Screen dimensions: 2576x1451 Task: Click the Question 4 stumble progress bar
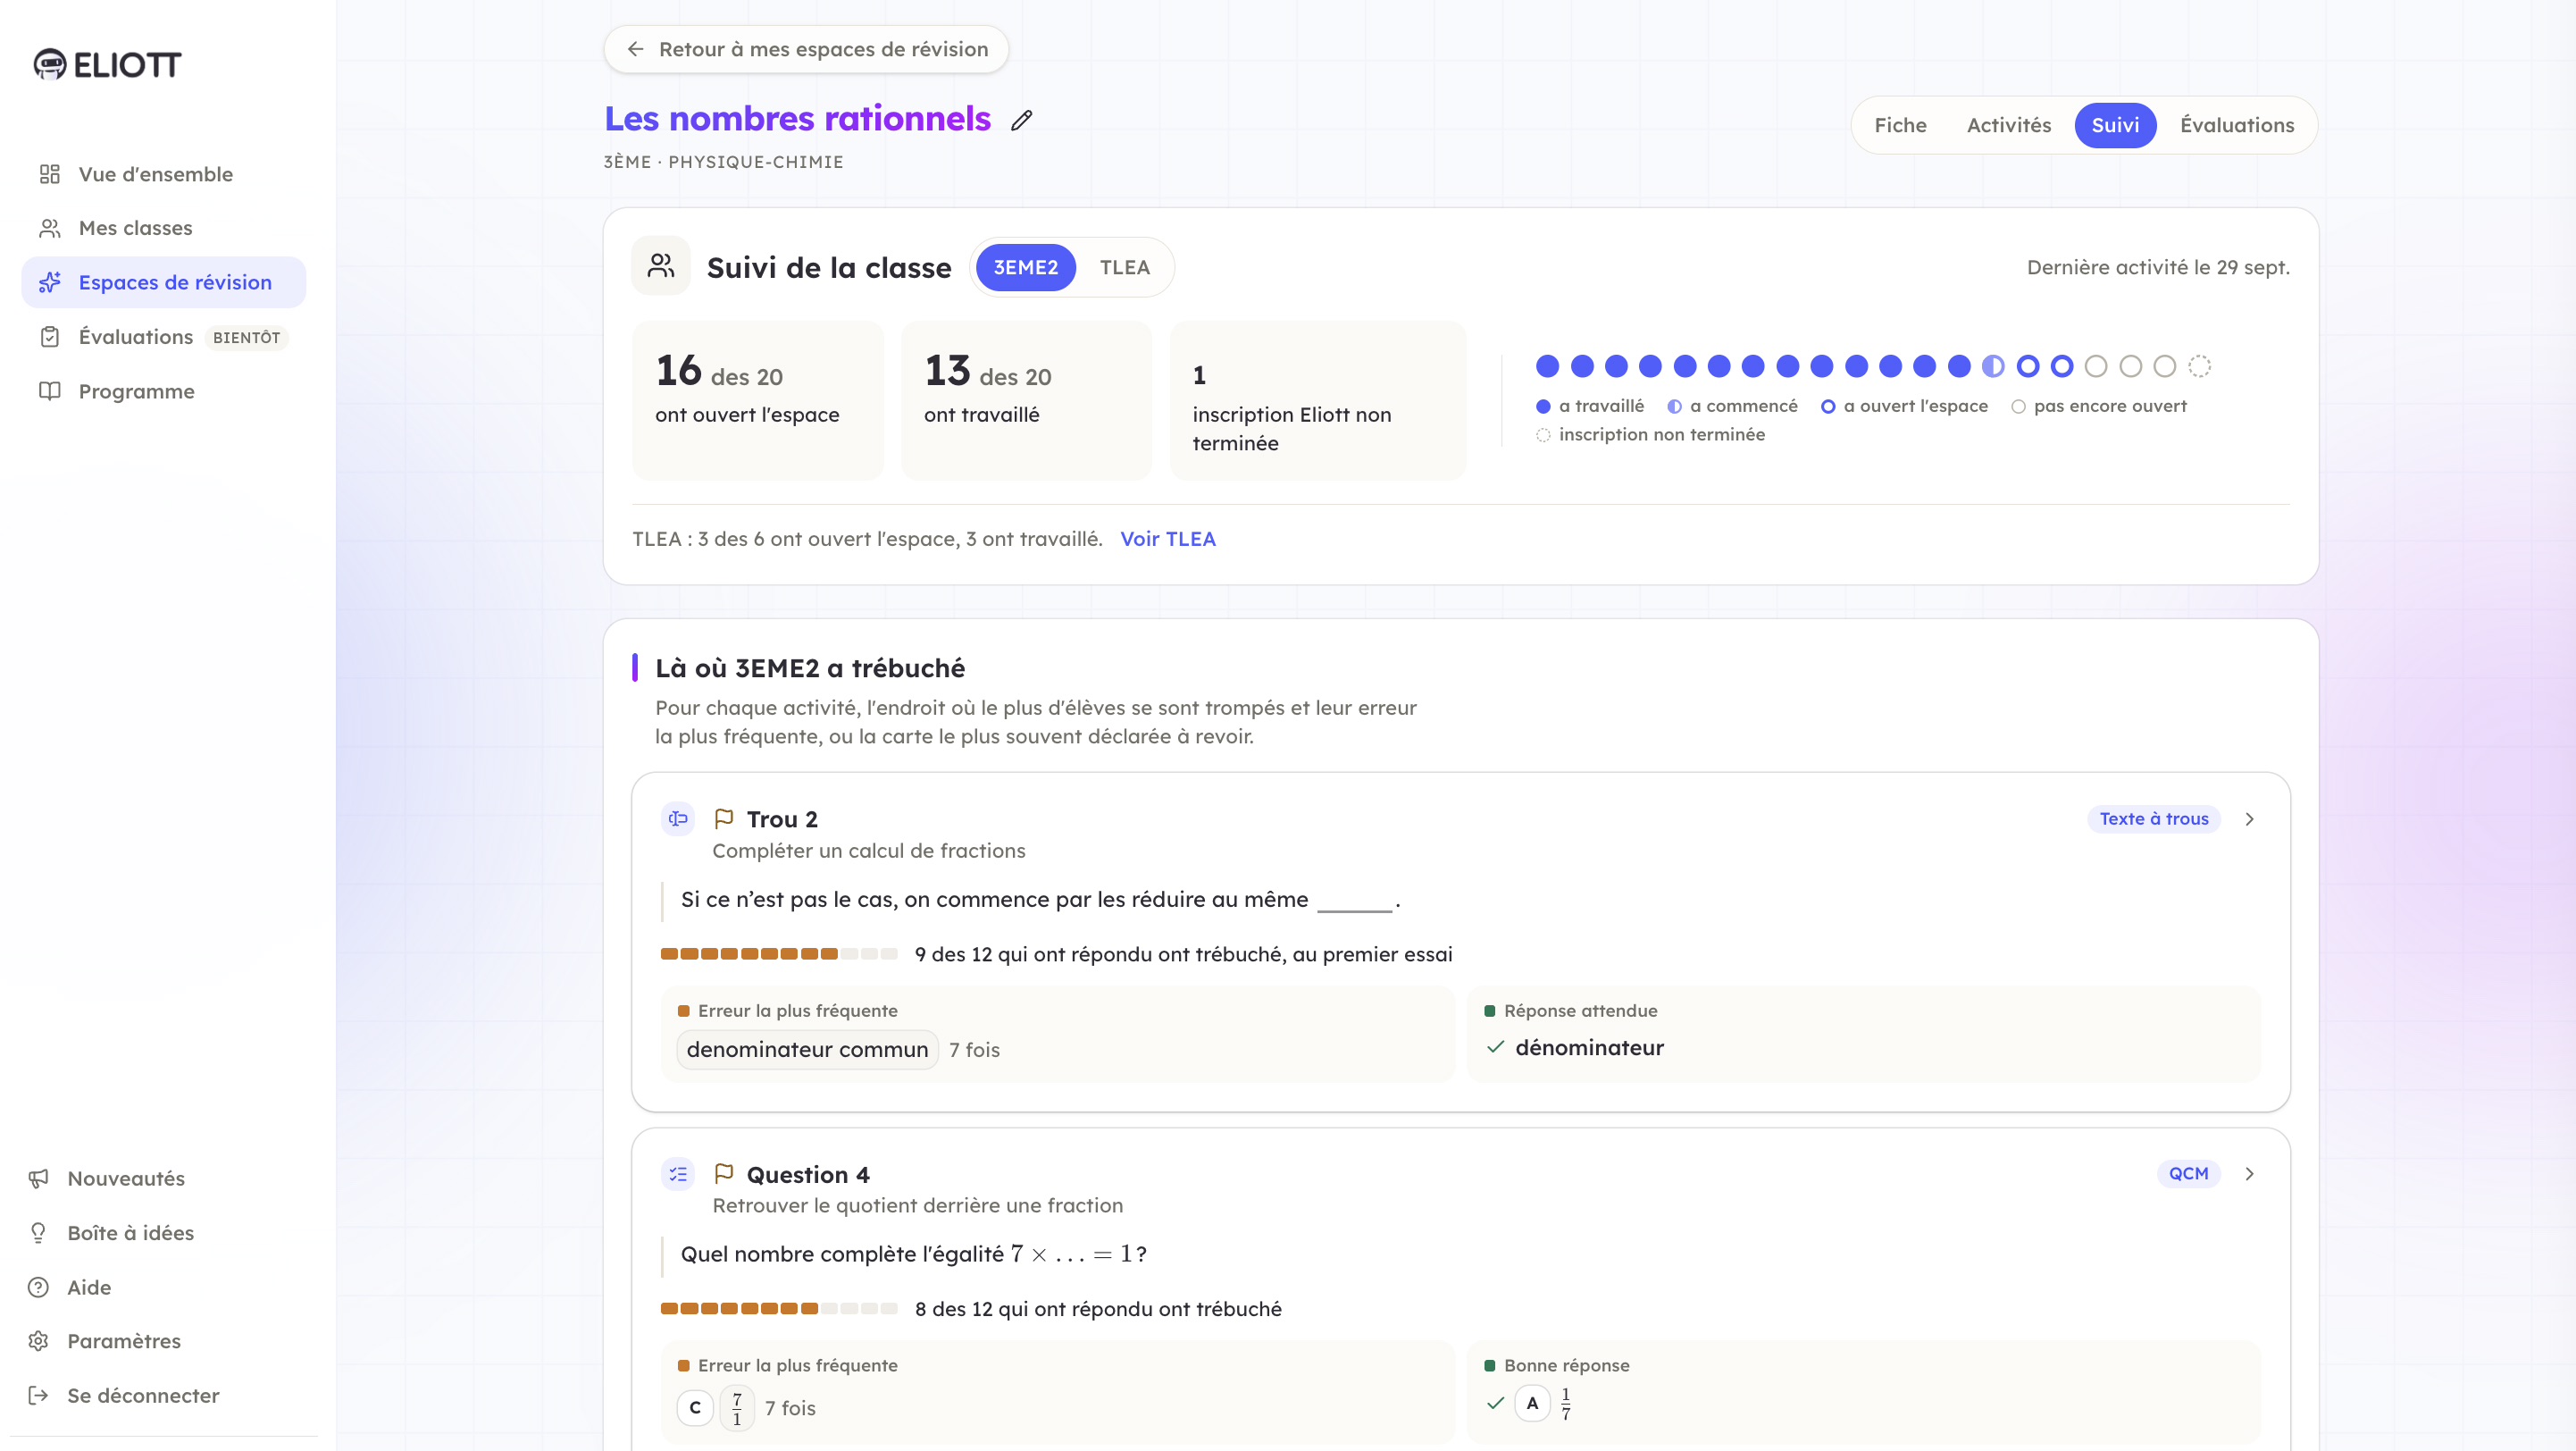click(x=778, y=1308)
